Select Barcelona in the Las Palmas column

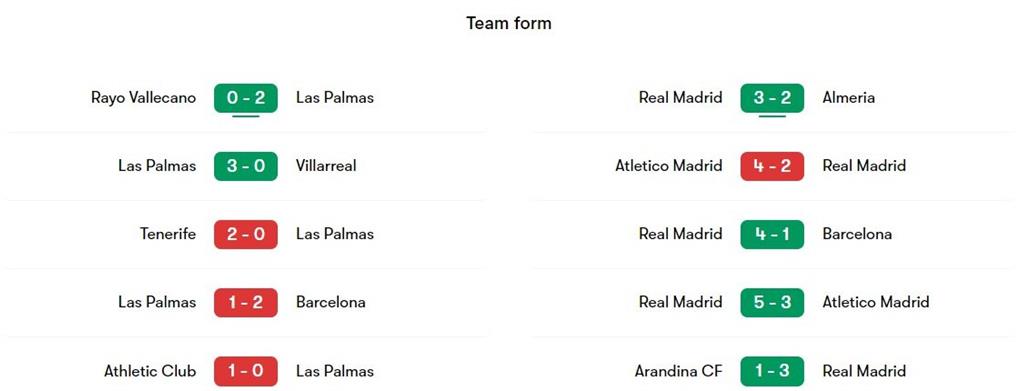[330, 302]
